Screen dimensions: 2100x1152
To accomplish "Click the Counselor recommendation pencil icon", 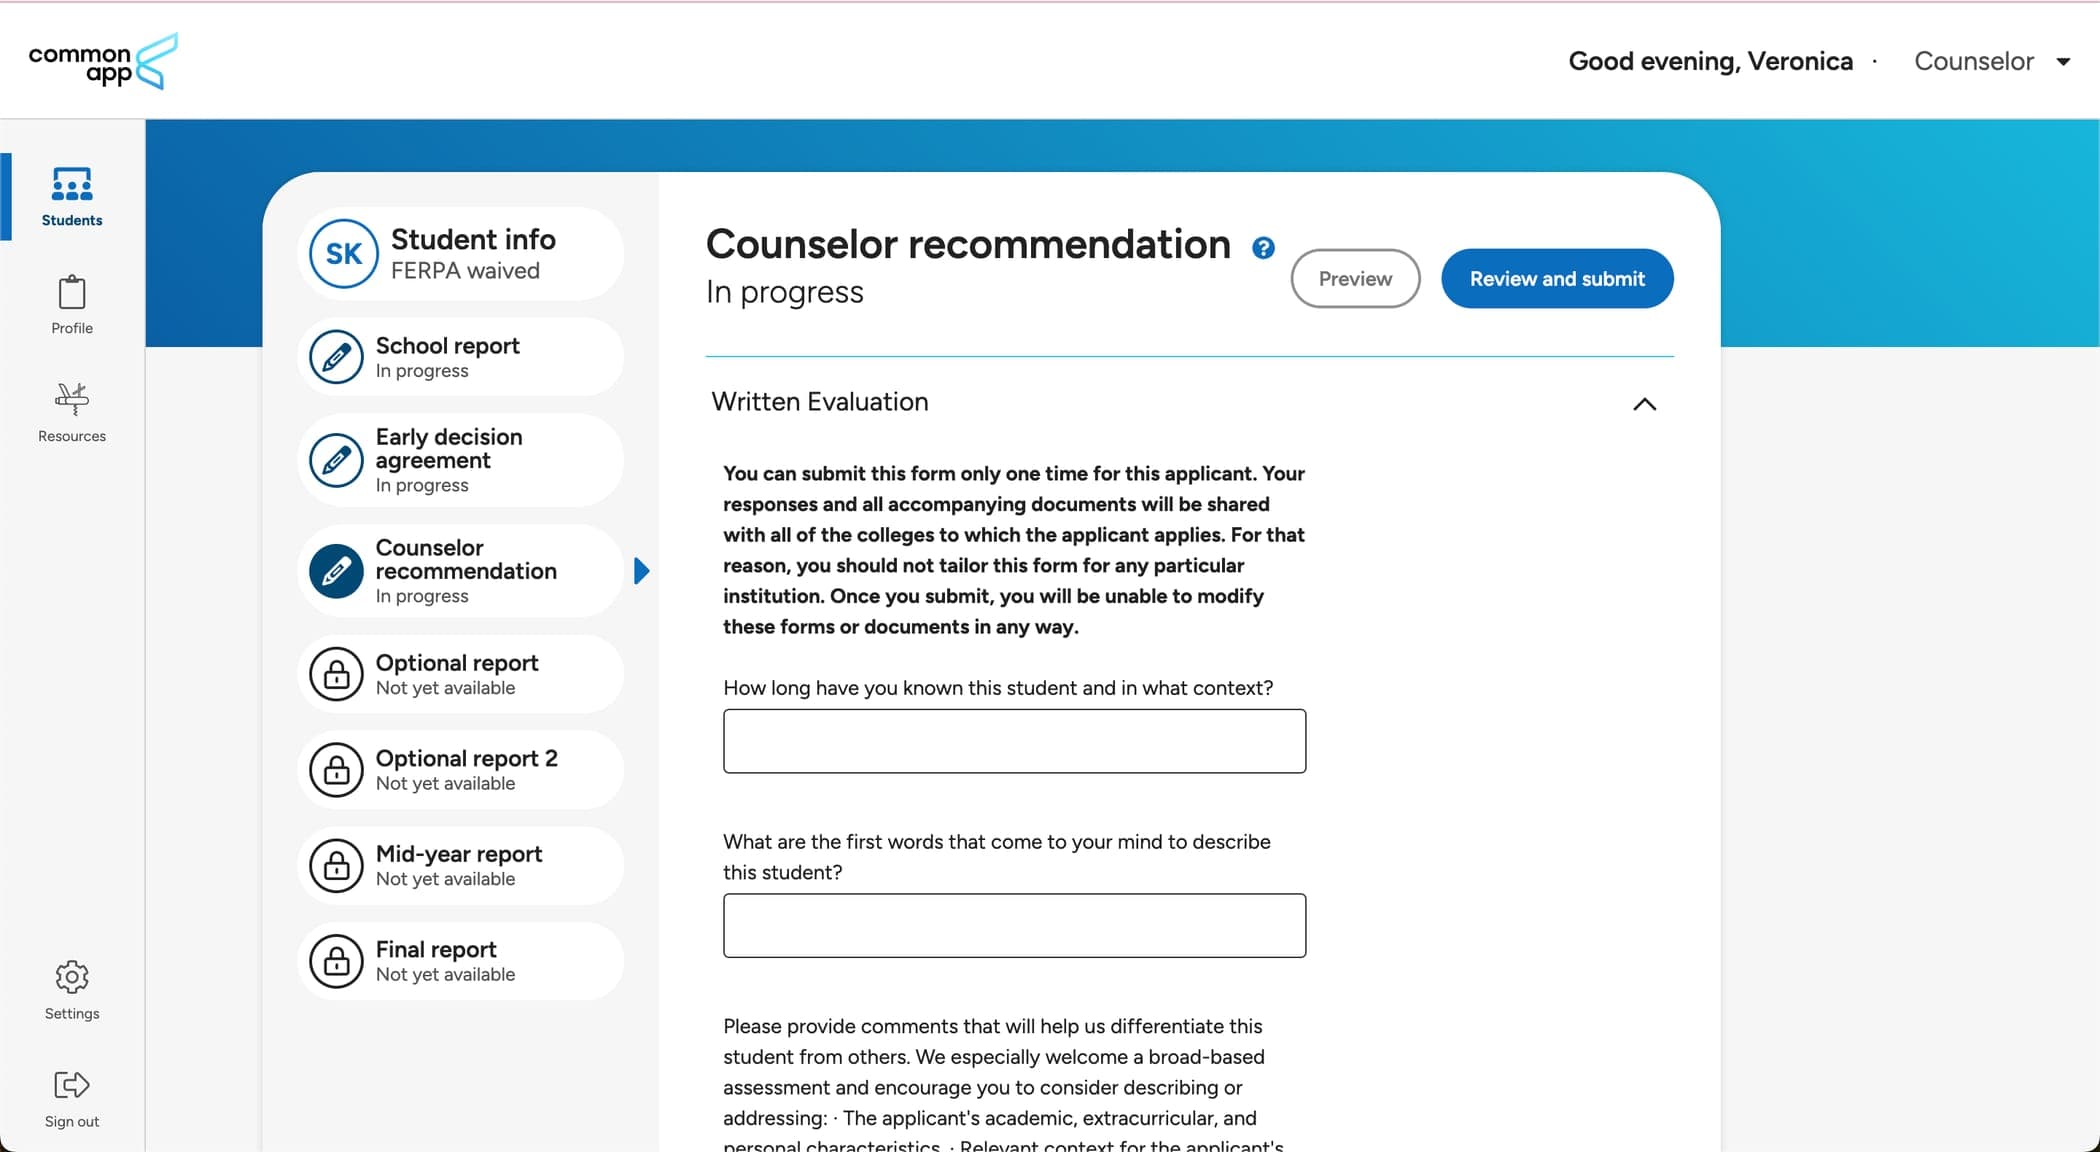I will click(x=335, y=570).
